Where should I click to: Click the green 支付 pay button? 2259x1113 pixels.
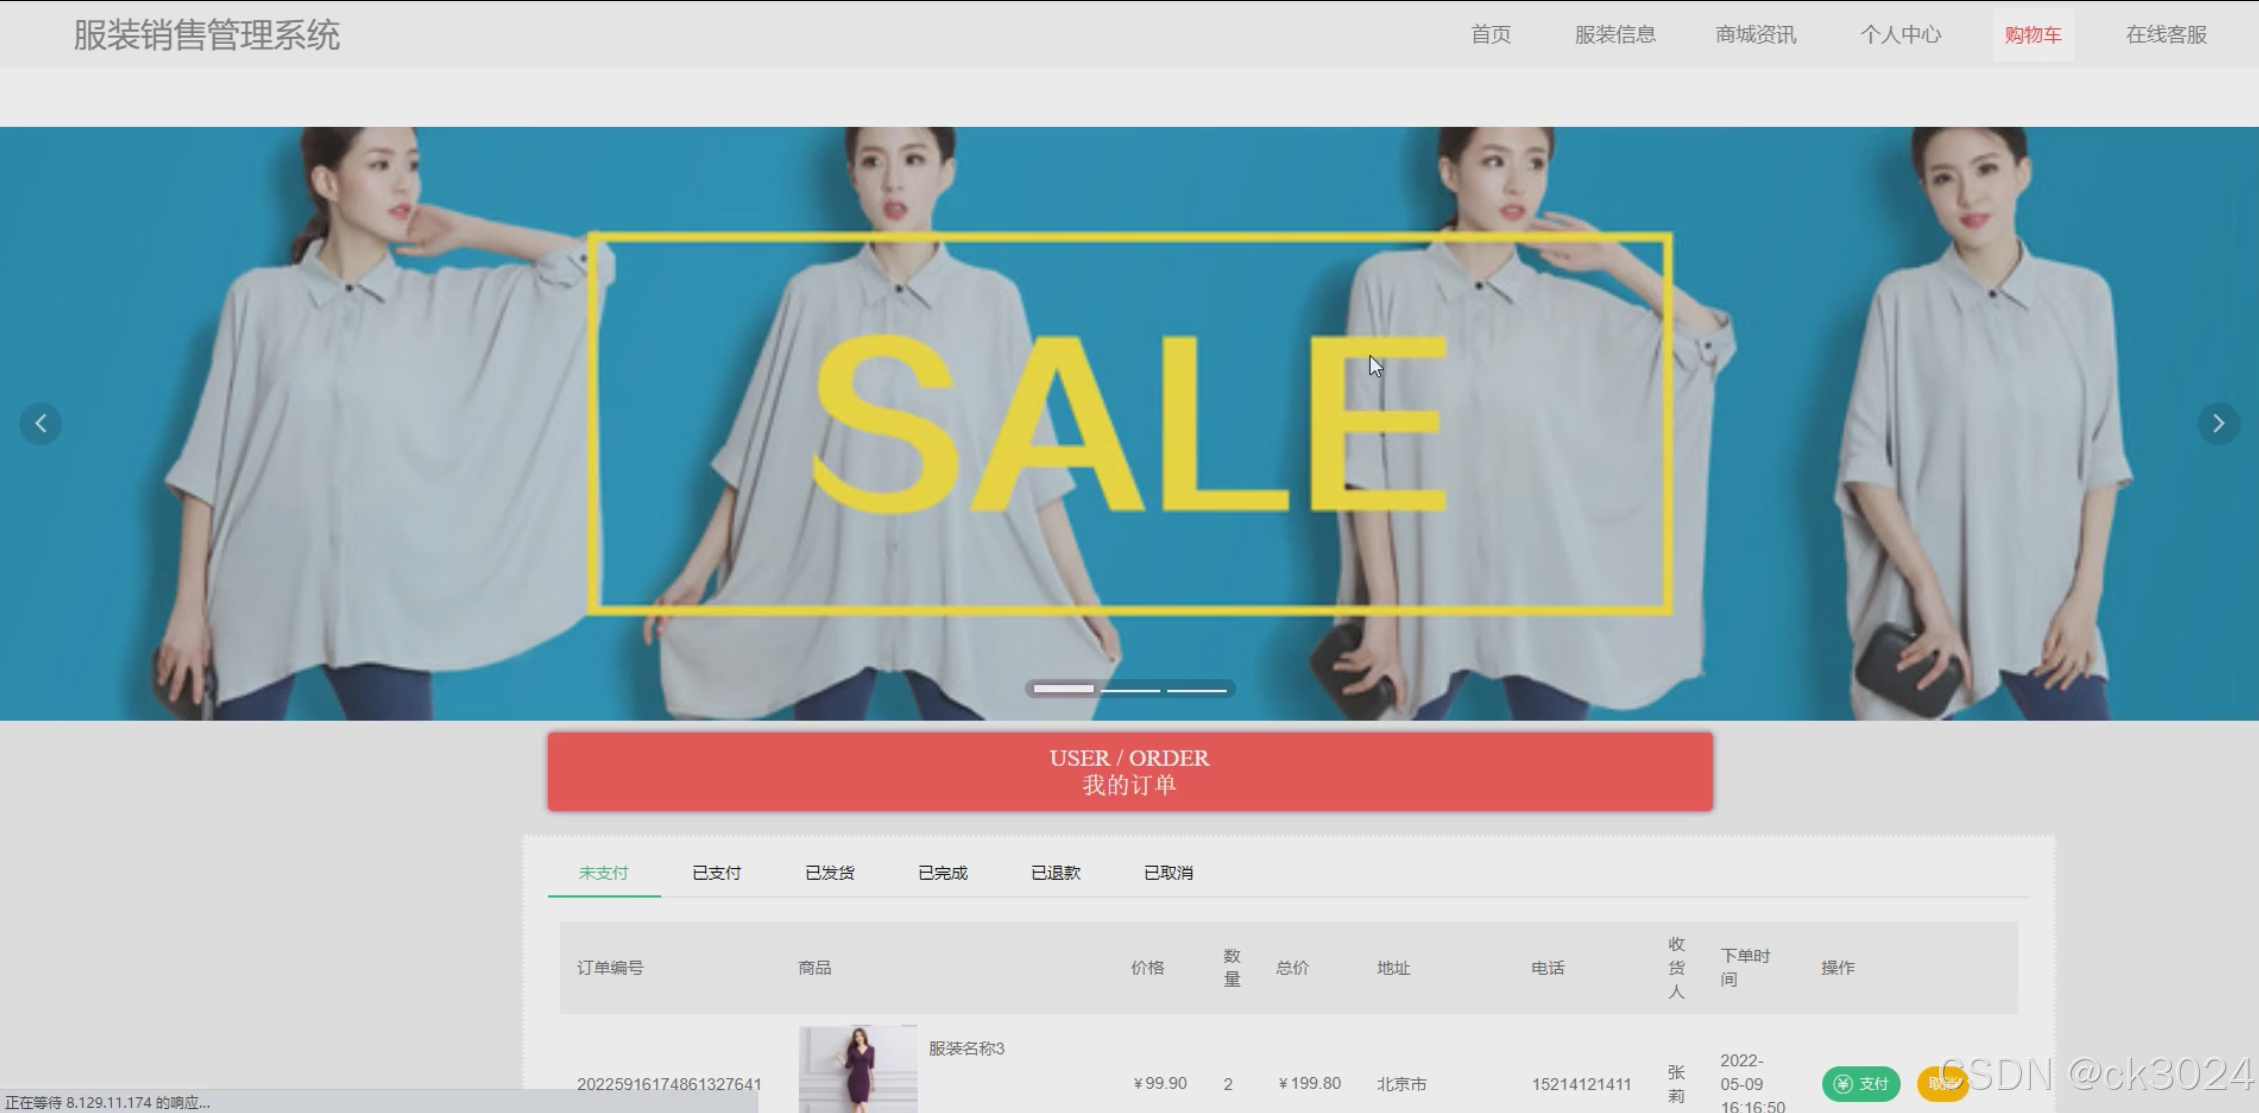coord(1860,1083)
